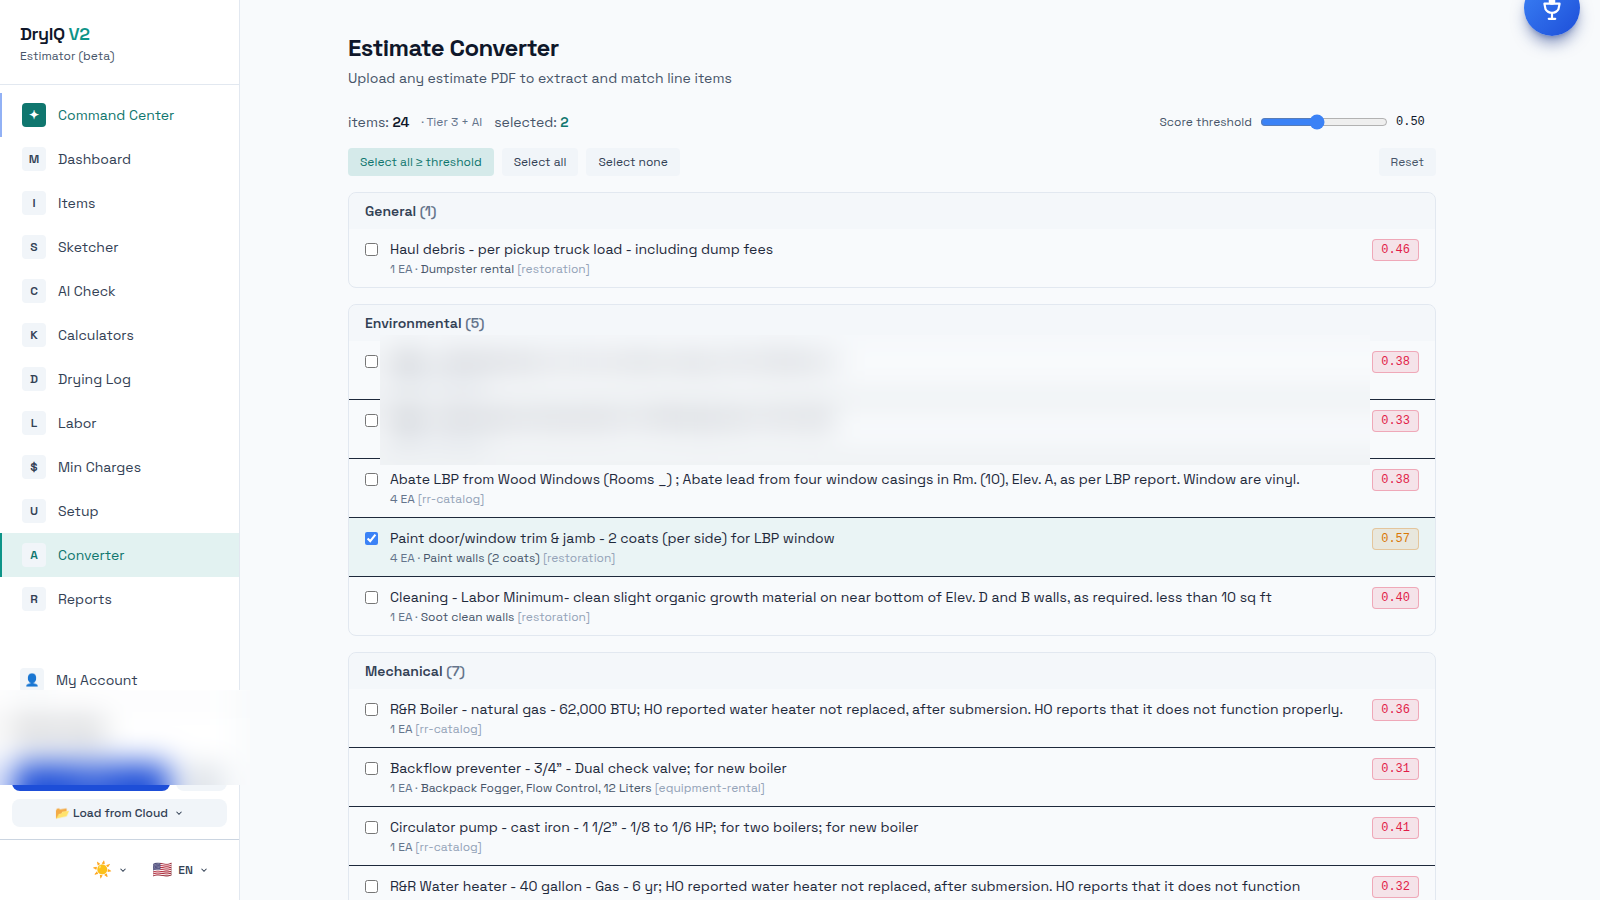Click the sun theme icon
This screenshot has height=900, width=1600.
click(x=102, y=870)
